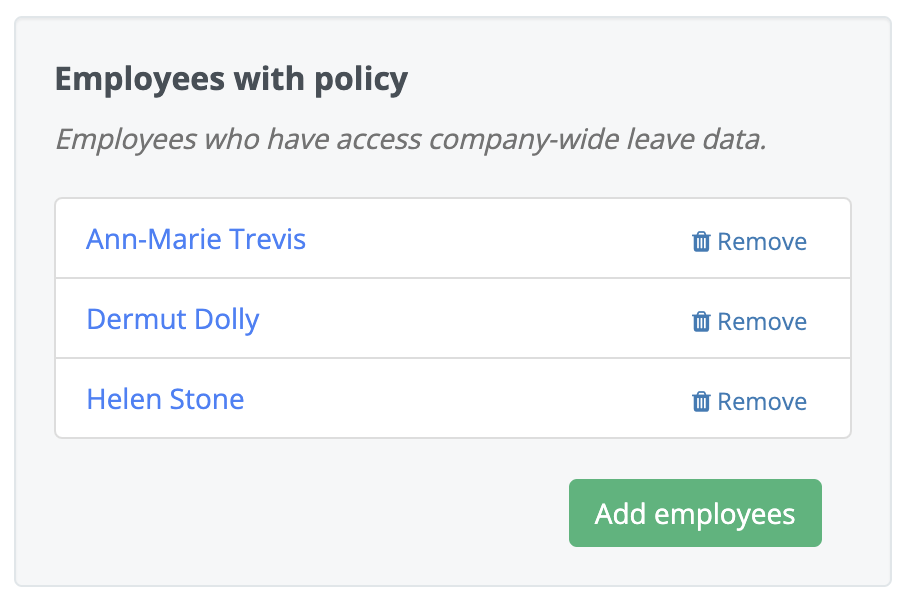Open Helen Stone's profile
This screenshot has width=908, height=602.
pyautogui.click(x=165, y=399)
